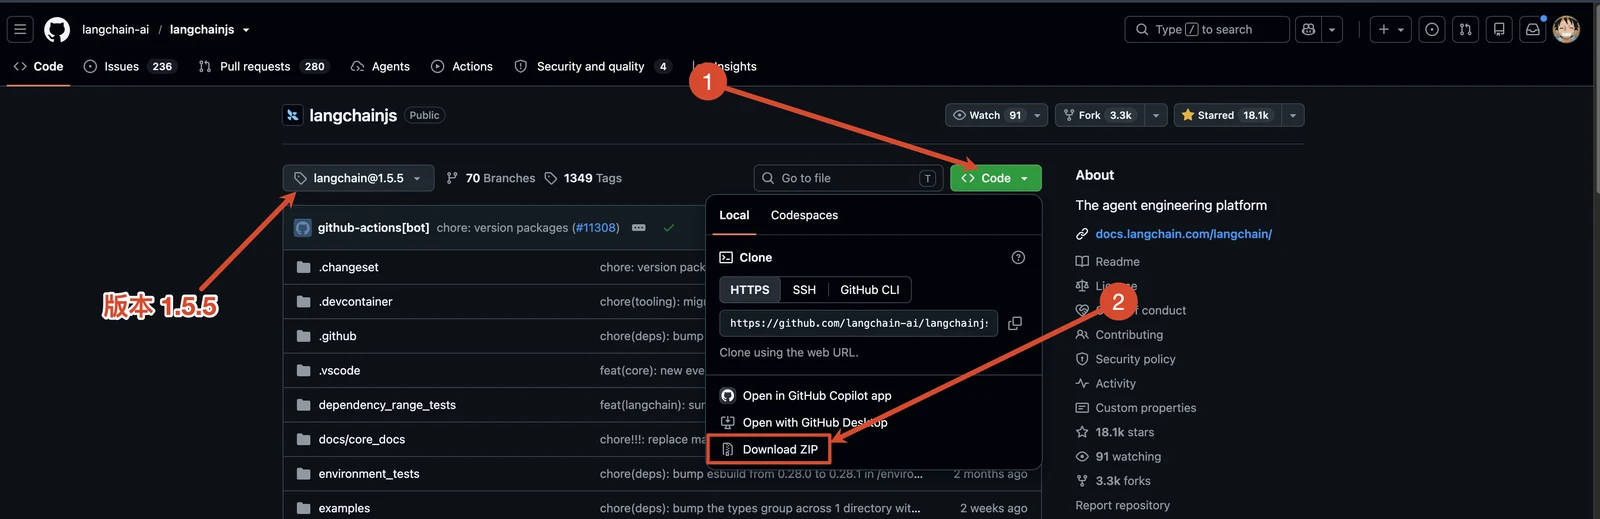
Task: Open the 18.1k stars link
Action: coord(1114,432)
